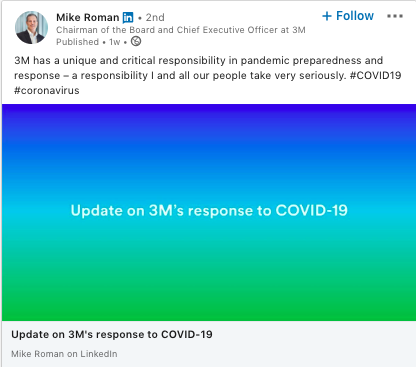Select the 2nd degree connection label
Image resolution: width=416 pixels, height=367 pixels.
coord(155,17)
